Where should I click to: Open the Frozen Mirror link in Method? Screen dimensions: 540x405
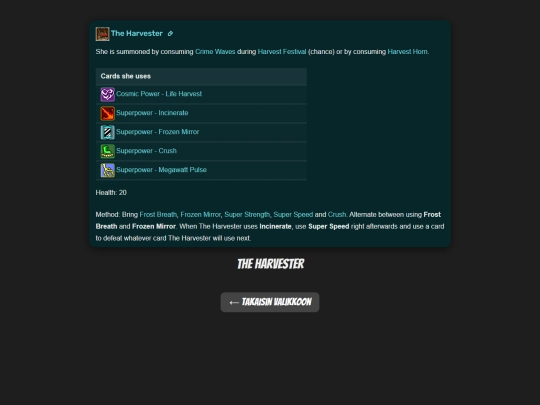point(200,215)
